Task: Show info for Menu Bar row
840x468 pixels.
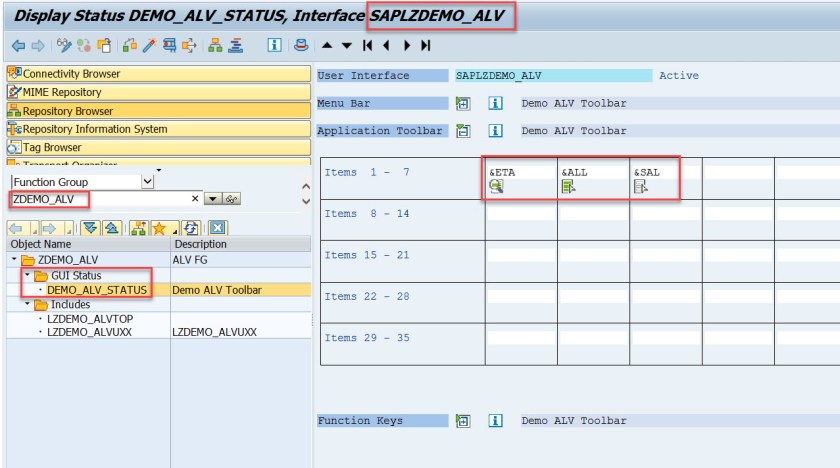Action: click(496, 103)
